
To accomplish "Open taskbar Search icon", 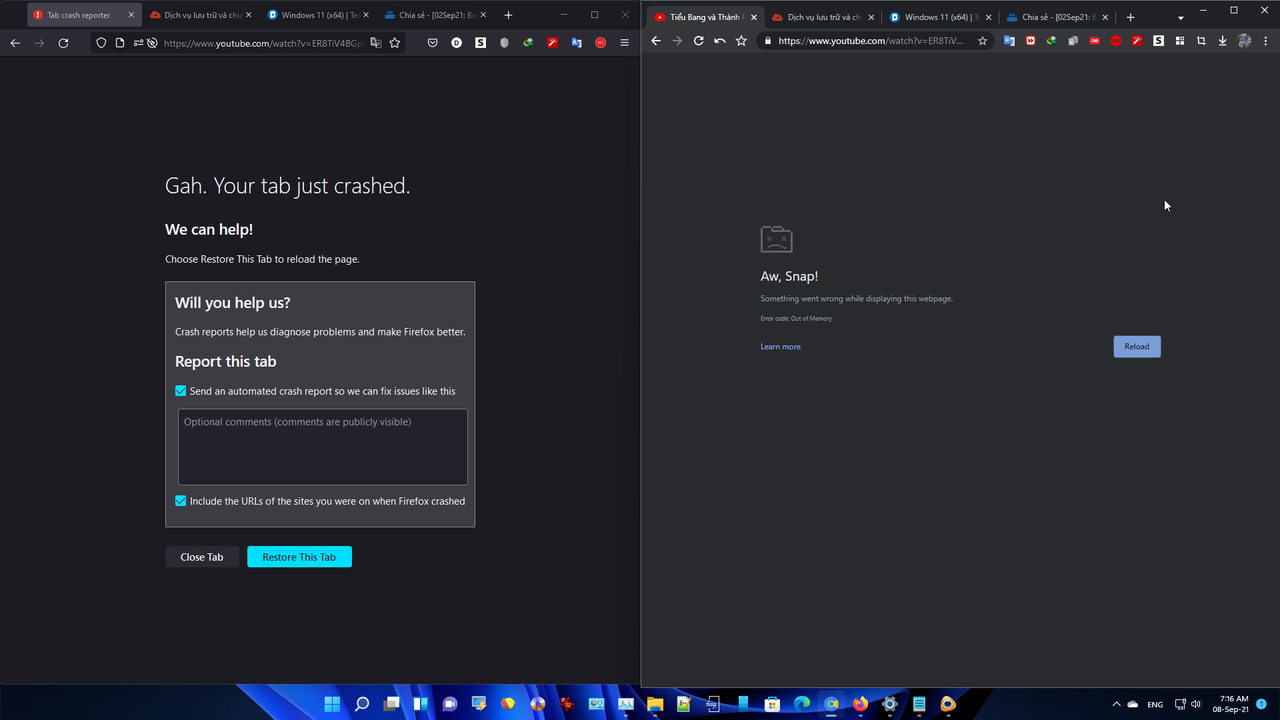I will [x=362, y=704].
